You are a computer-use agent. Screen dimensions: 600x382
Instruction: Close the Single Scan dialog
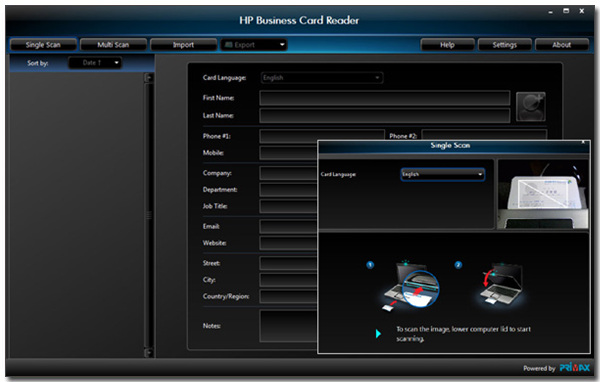pos(583,142)
